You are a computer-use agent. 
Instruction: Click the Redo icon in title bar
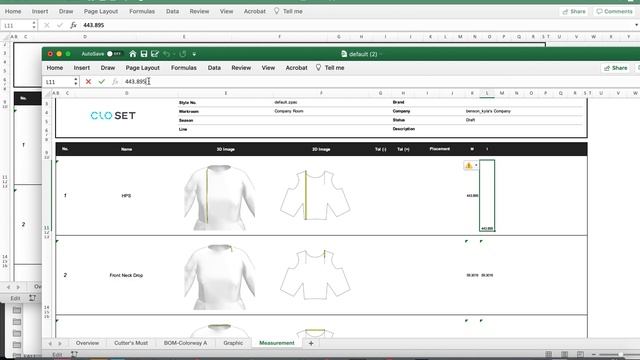click(182, 54)
